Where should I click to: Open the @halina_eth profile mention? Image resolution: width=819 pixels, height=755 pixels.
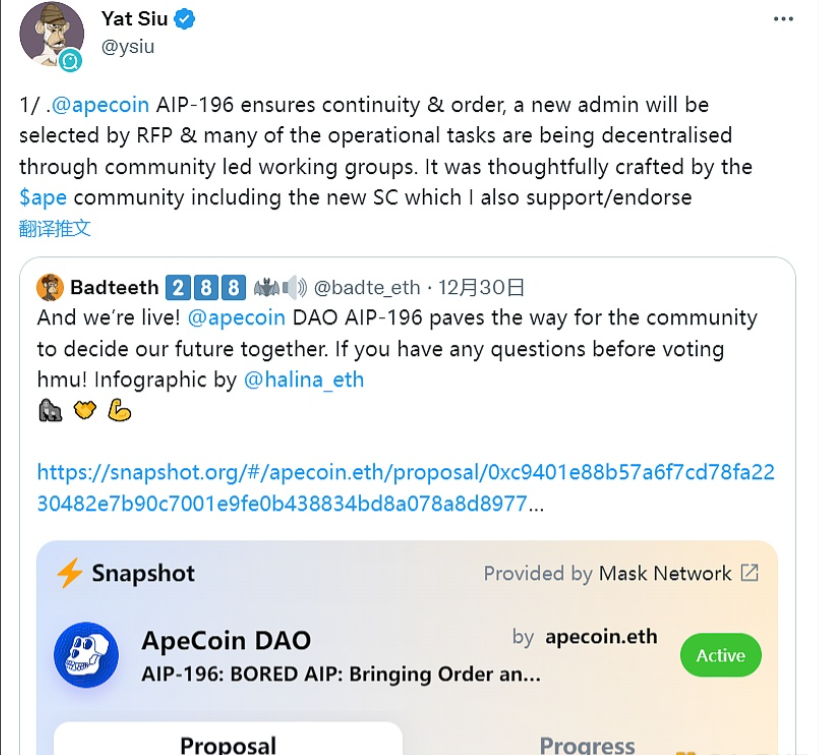[304, 380]
